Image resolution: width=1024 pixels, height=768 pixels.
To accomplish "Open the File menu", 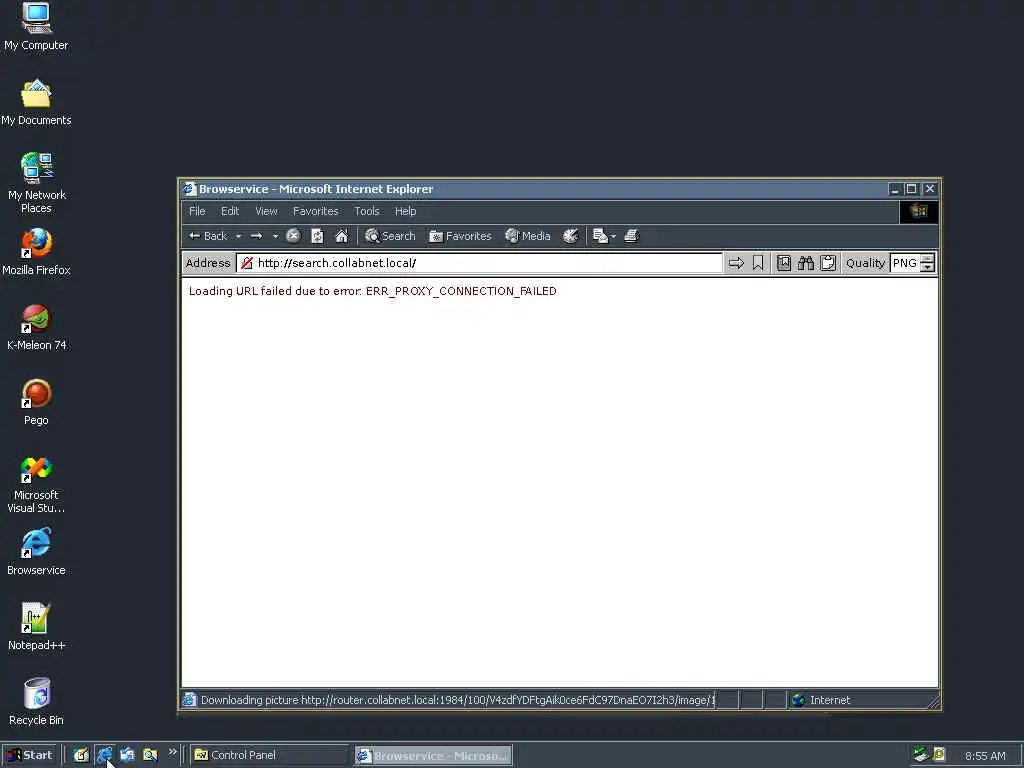I will [197, 211].
